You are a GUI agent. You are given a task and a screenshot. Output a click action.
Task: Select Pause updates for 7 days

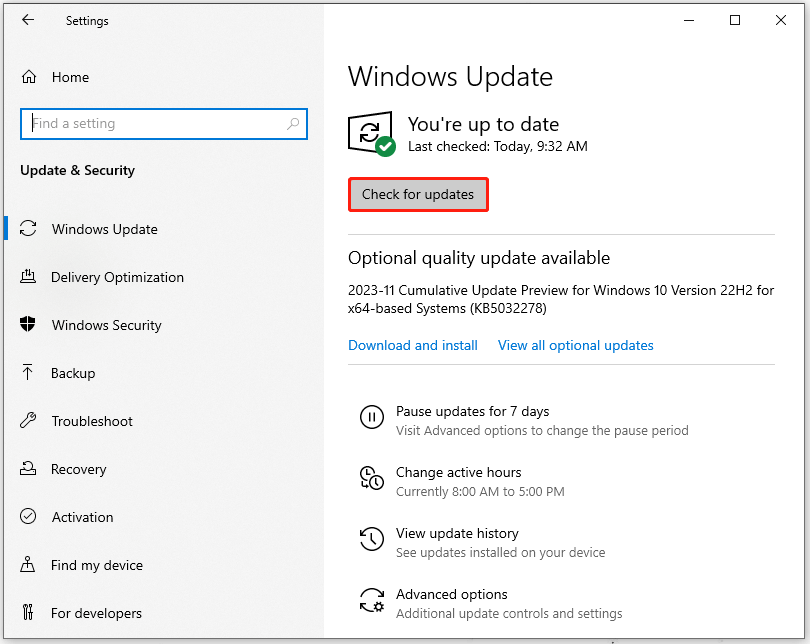pyautogui.click(x=472, y=411)
